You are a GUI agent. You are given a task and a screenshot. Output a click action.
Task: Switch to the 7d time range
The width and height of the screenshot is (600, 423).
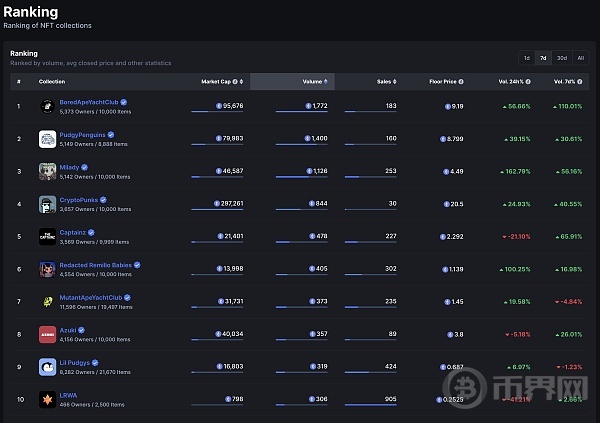tap(543, 58)
